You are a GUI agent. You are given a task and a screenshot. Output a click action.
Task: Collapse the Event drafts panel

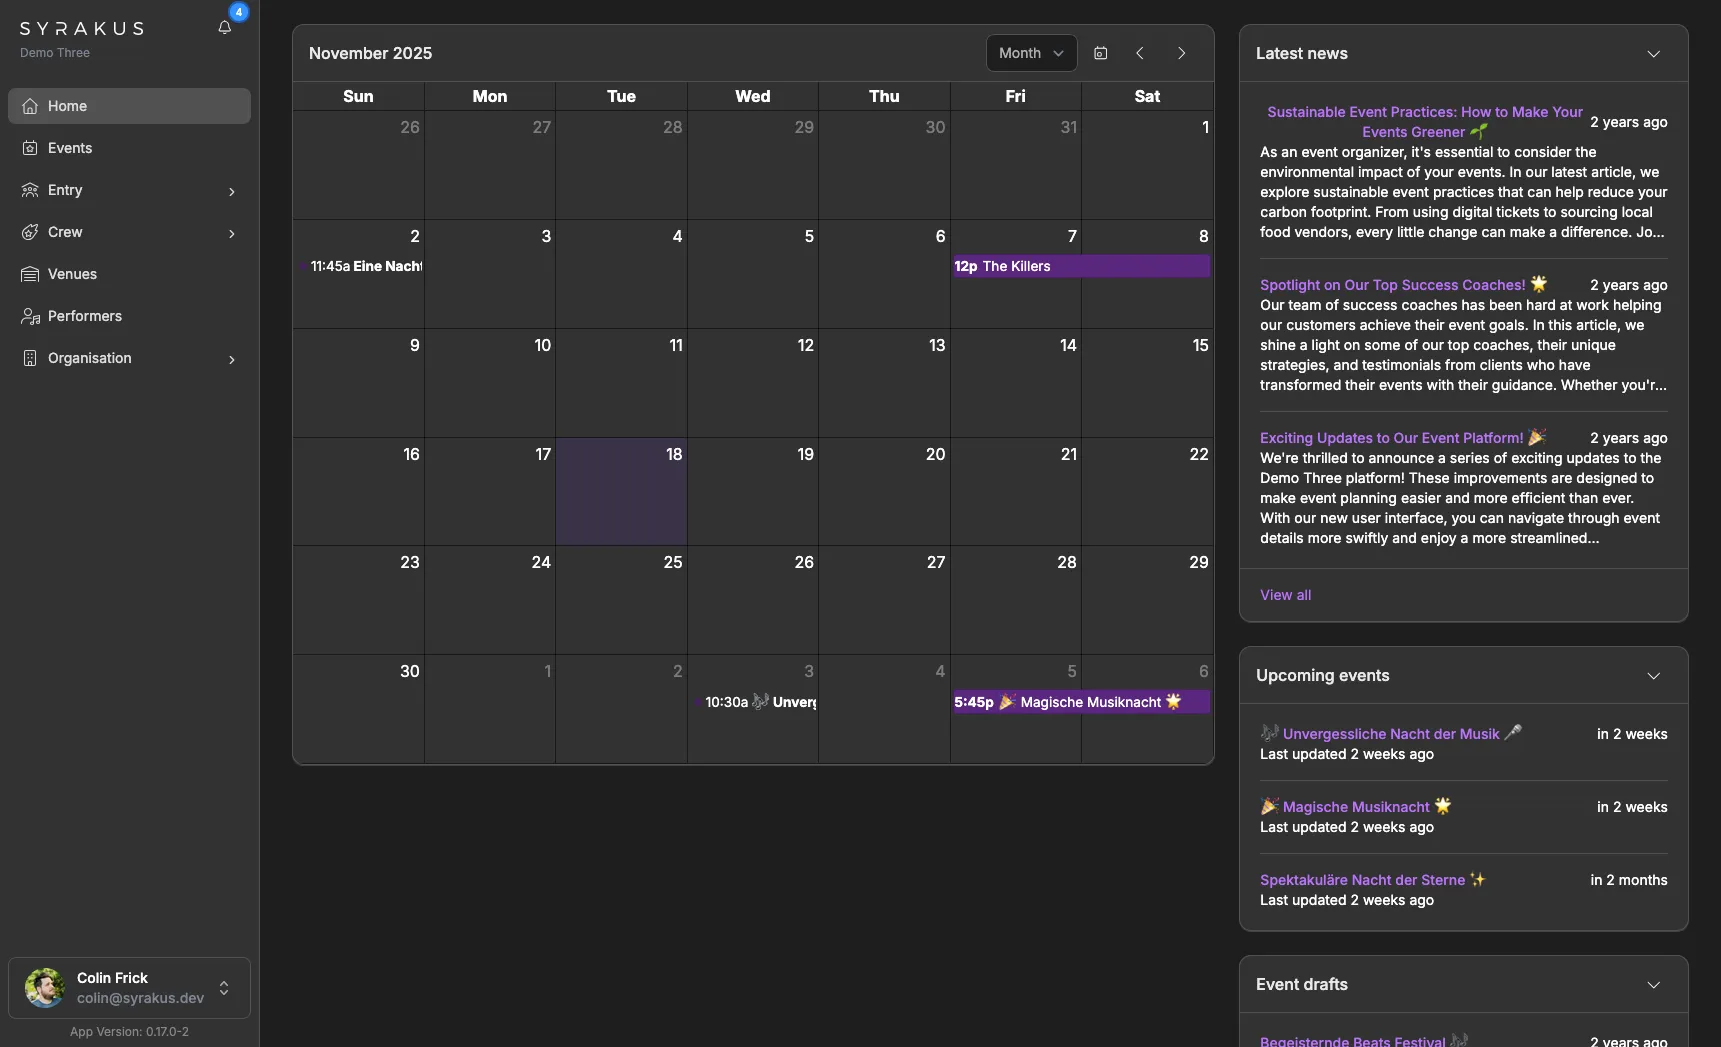pyautogui.click(x=1653, y=985)
